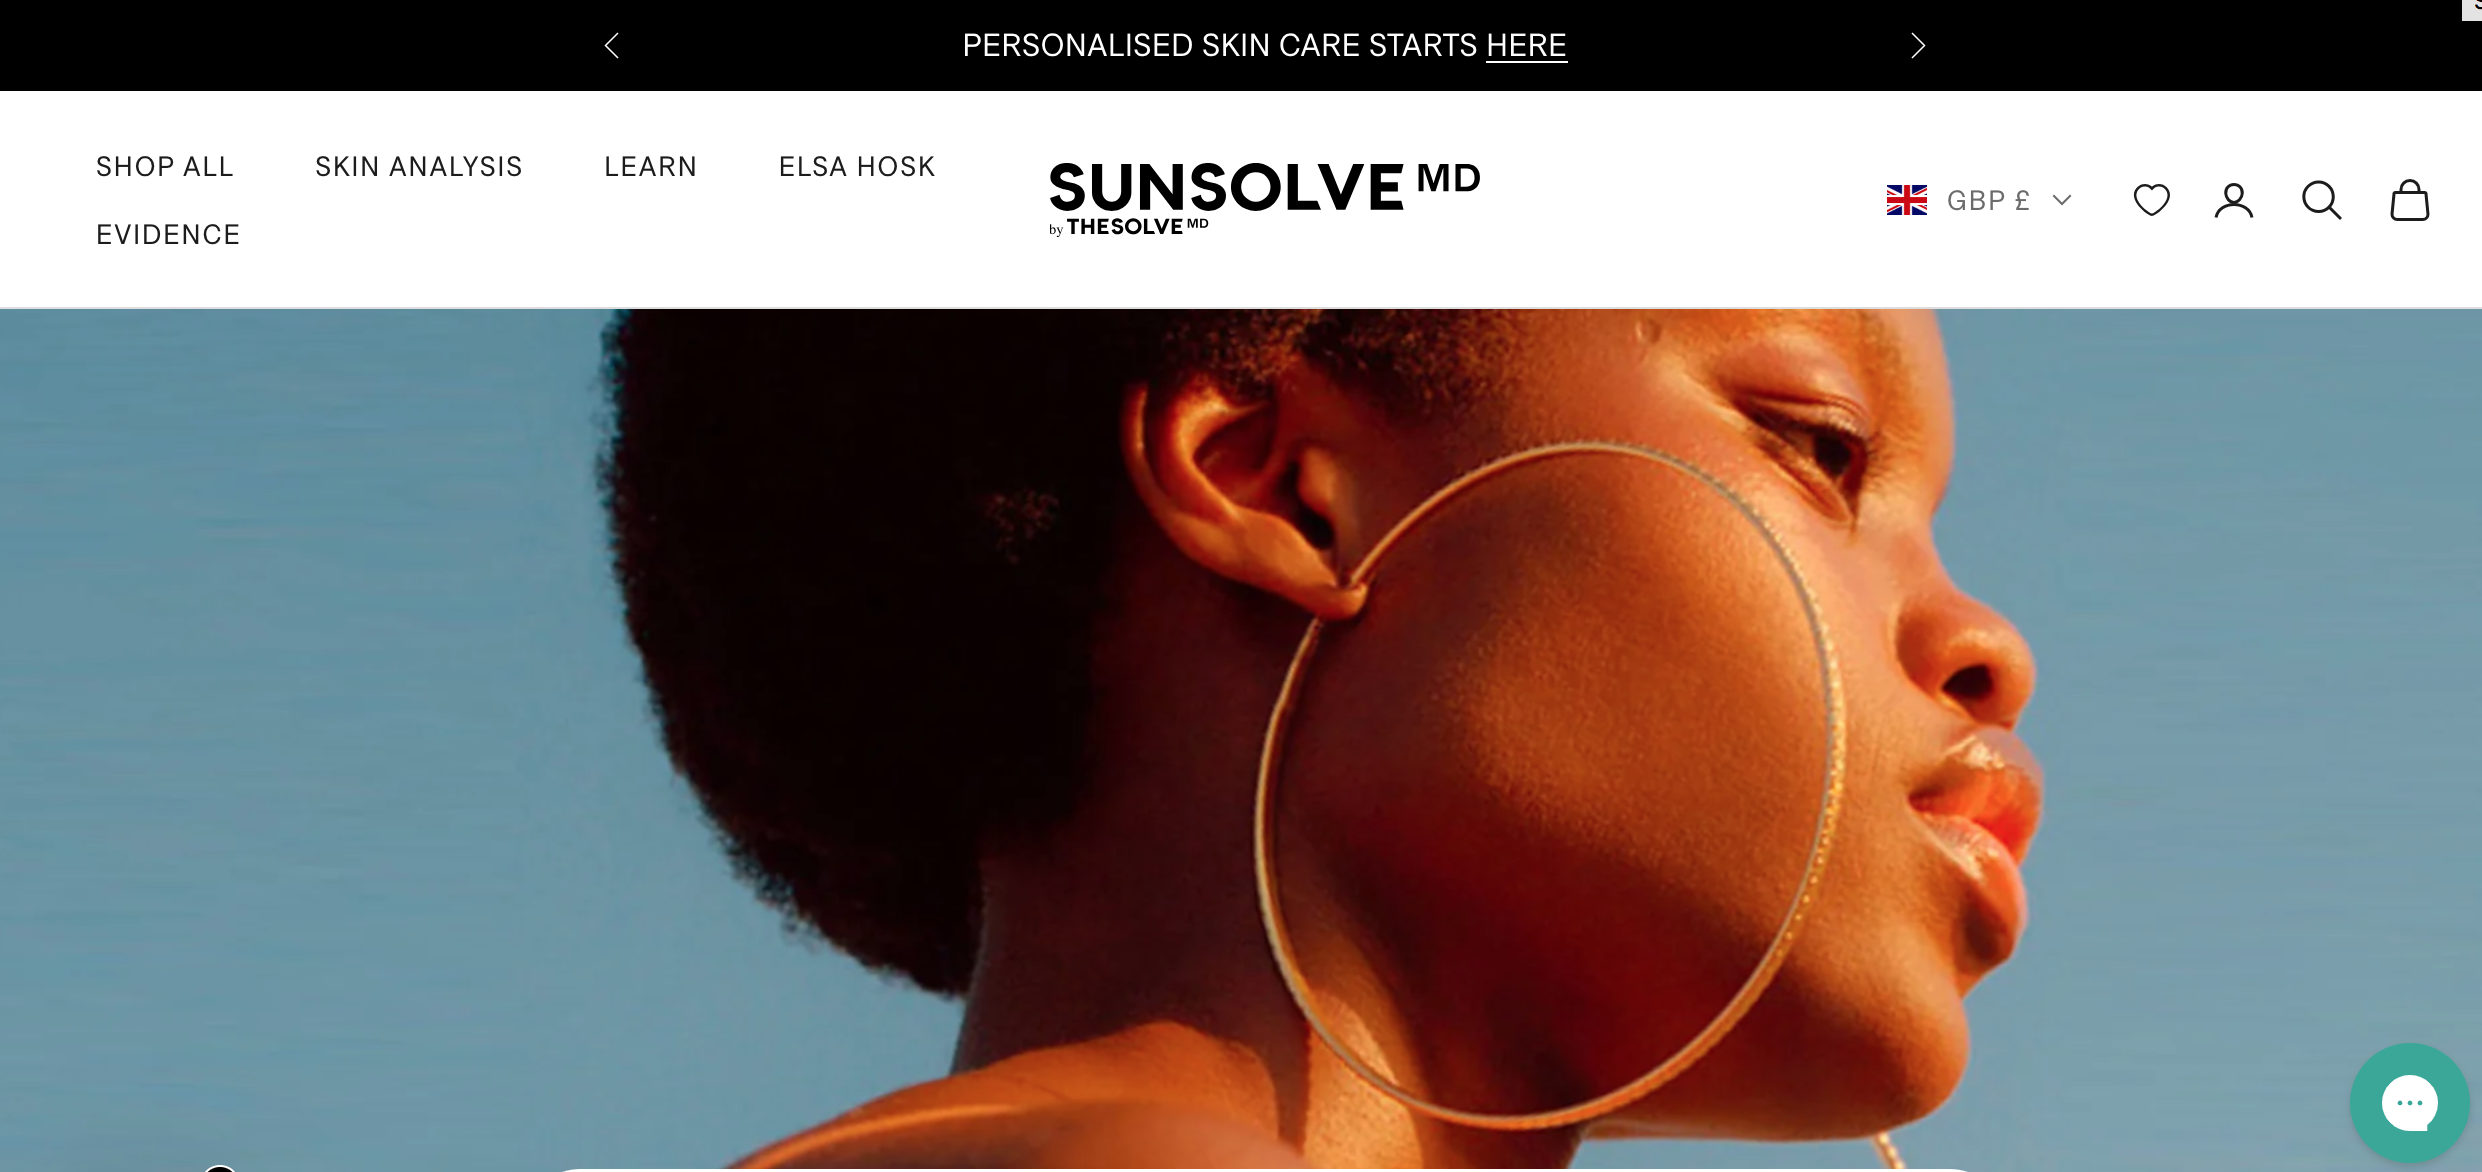2482x1172 pixels.
Task: Click the SUNSOLVE MD logo
Action: tap(1264, 187)
